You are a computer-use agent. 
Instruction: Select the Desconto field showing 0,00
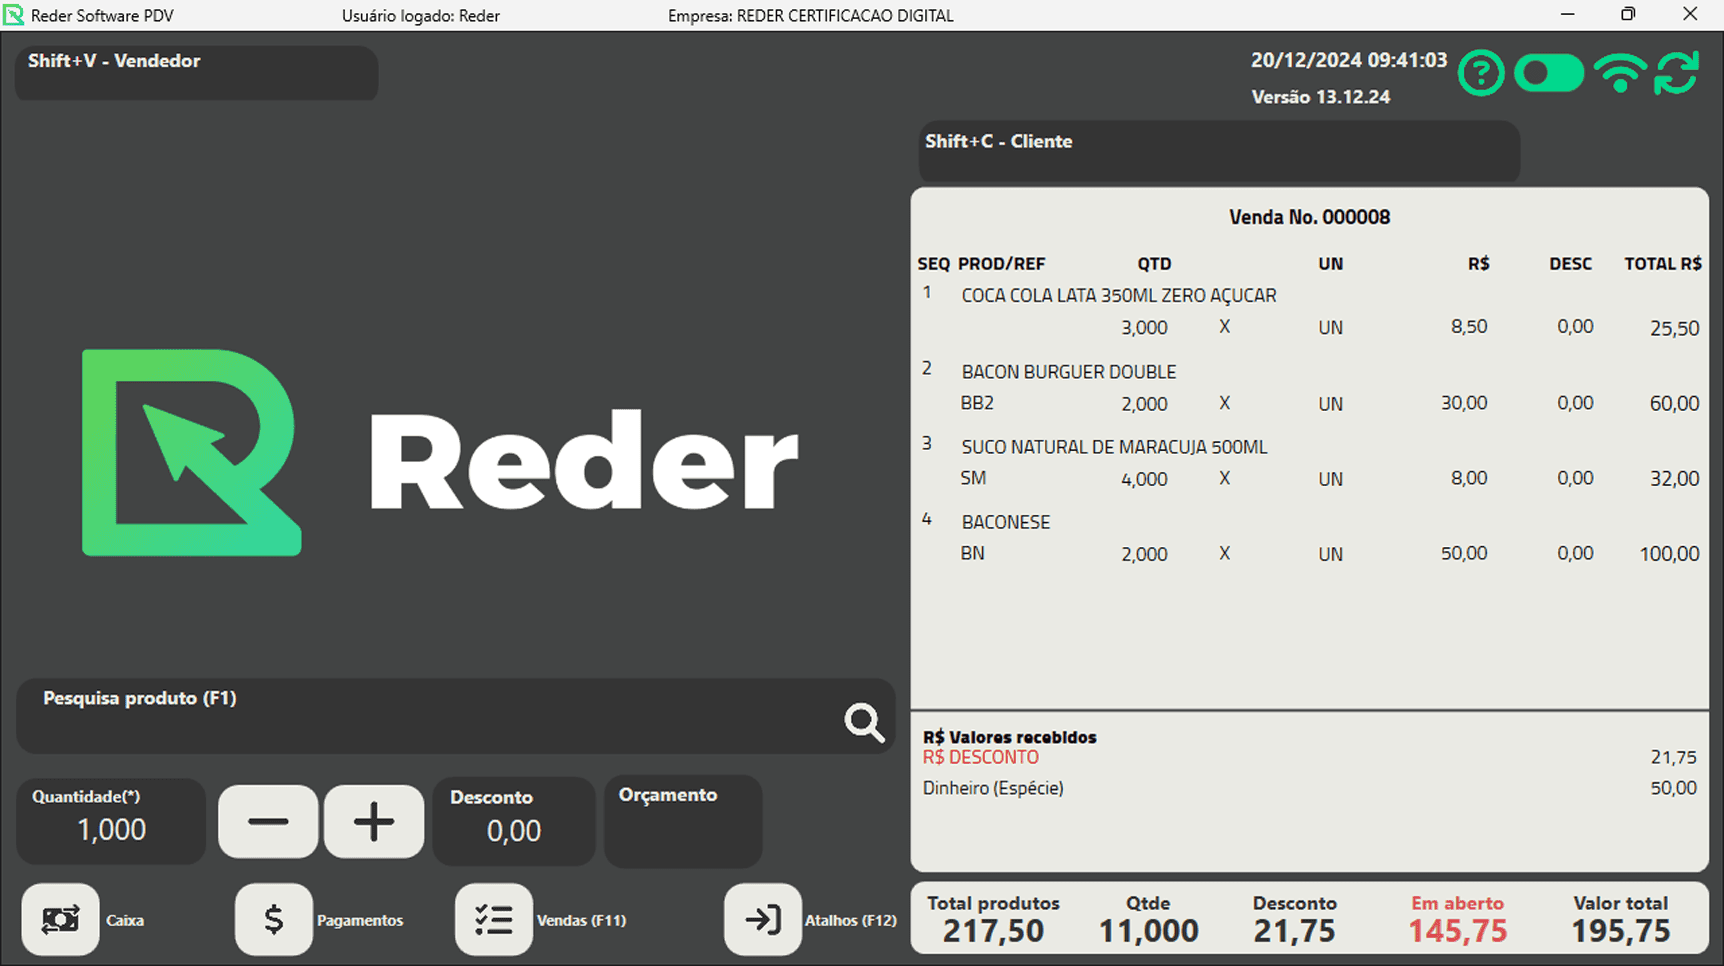click(x=514, y=821)
